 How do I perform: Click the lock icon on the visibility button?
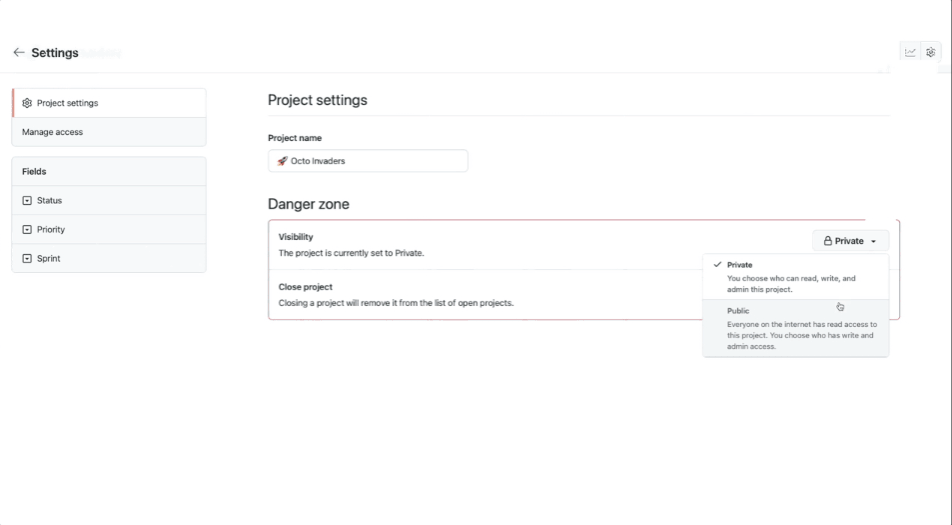[828, 241]
